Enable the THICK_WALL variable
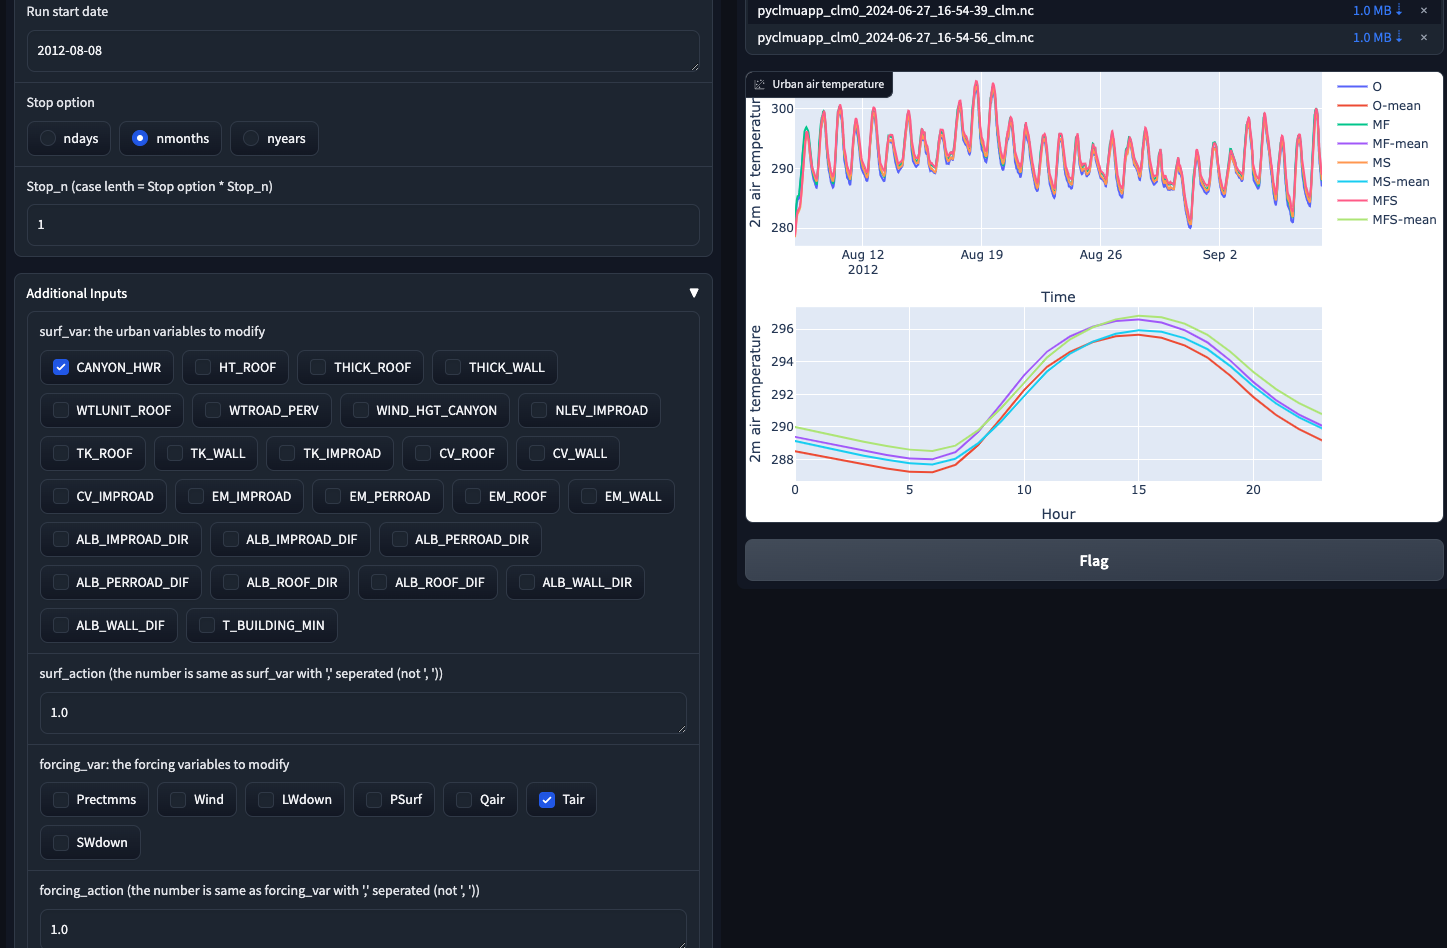The width and height of the screenshot is (1447, 948). [x=453, y=367]
